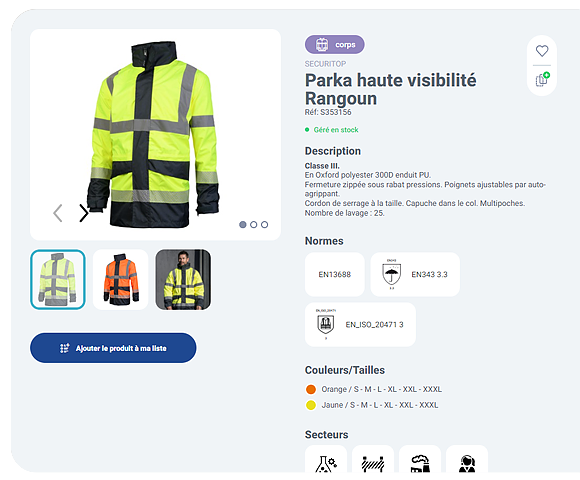Click Nombre de lavage : 25. text
The height and width of the screenshot is (480, 580).
(x=344, y=213)
